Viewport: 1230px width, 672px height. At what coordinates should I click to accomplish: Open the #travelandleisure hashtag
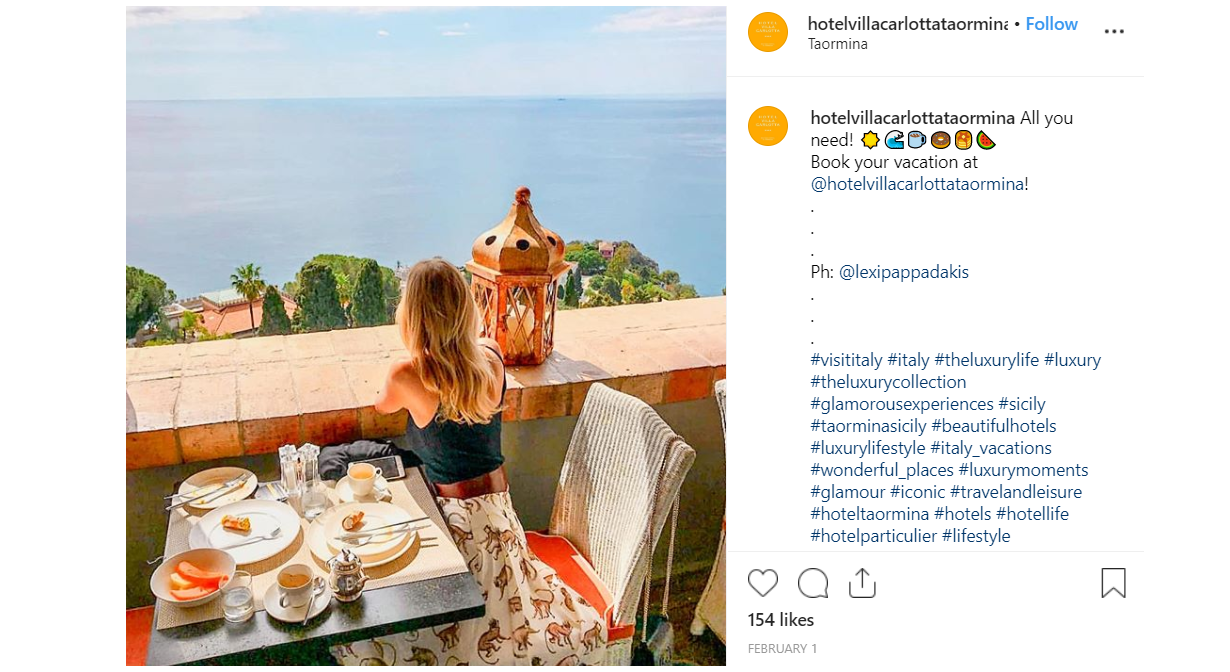1016,492
